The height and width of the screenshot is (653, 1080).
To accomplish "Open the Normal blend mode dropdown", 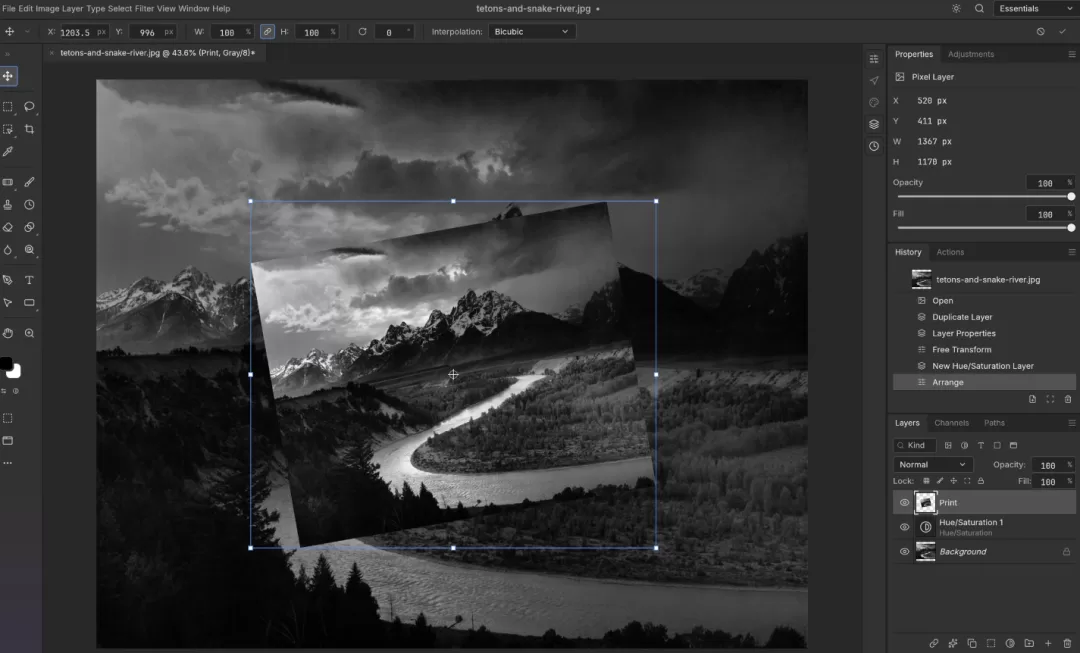I will (933, 465).
